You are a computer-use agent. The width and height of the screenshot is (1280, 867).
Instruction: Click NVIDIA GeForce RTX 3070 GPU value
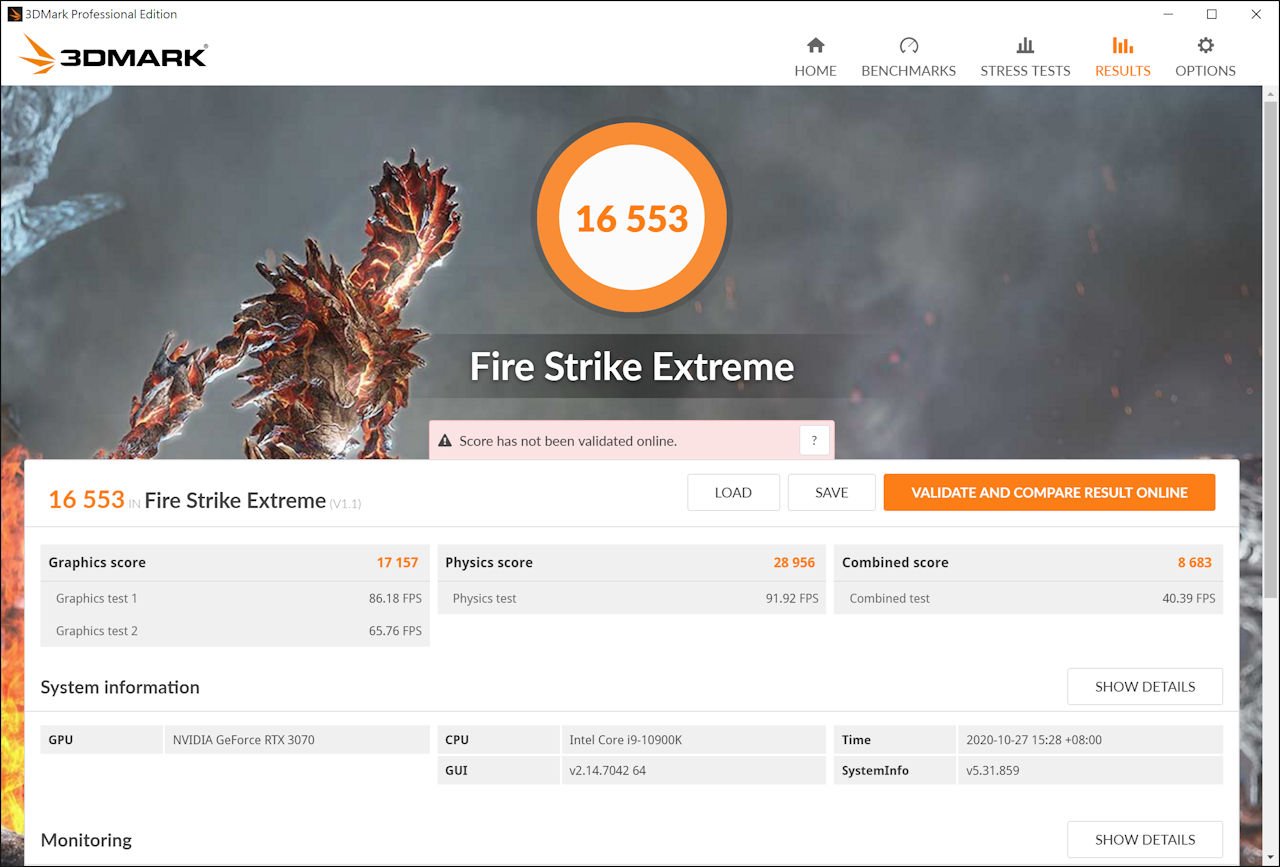243,740
